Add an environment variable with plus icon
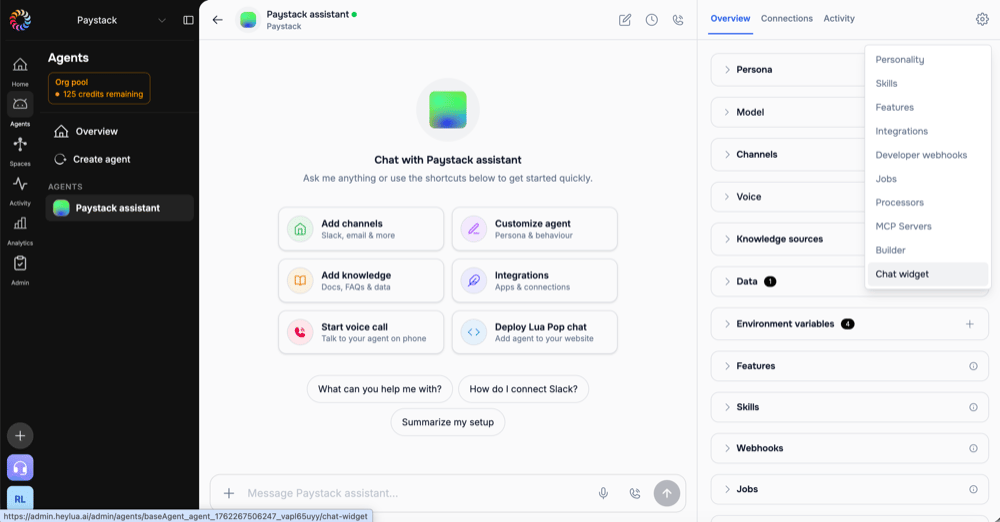The image size is (1000, 522). (969, 324)
